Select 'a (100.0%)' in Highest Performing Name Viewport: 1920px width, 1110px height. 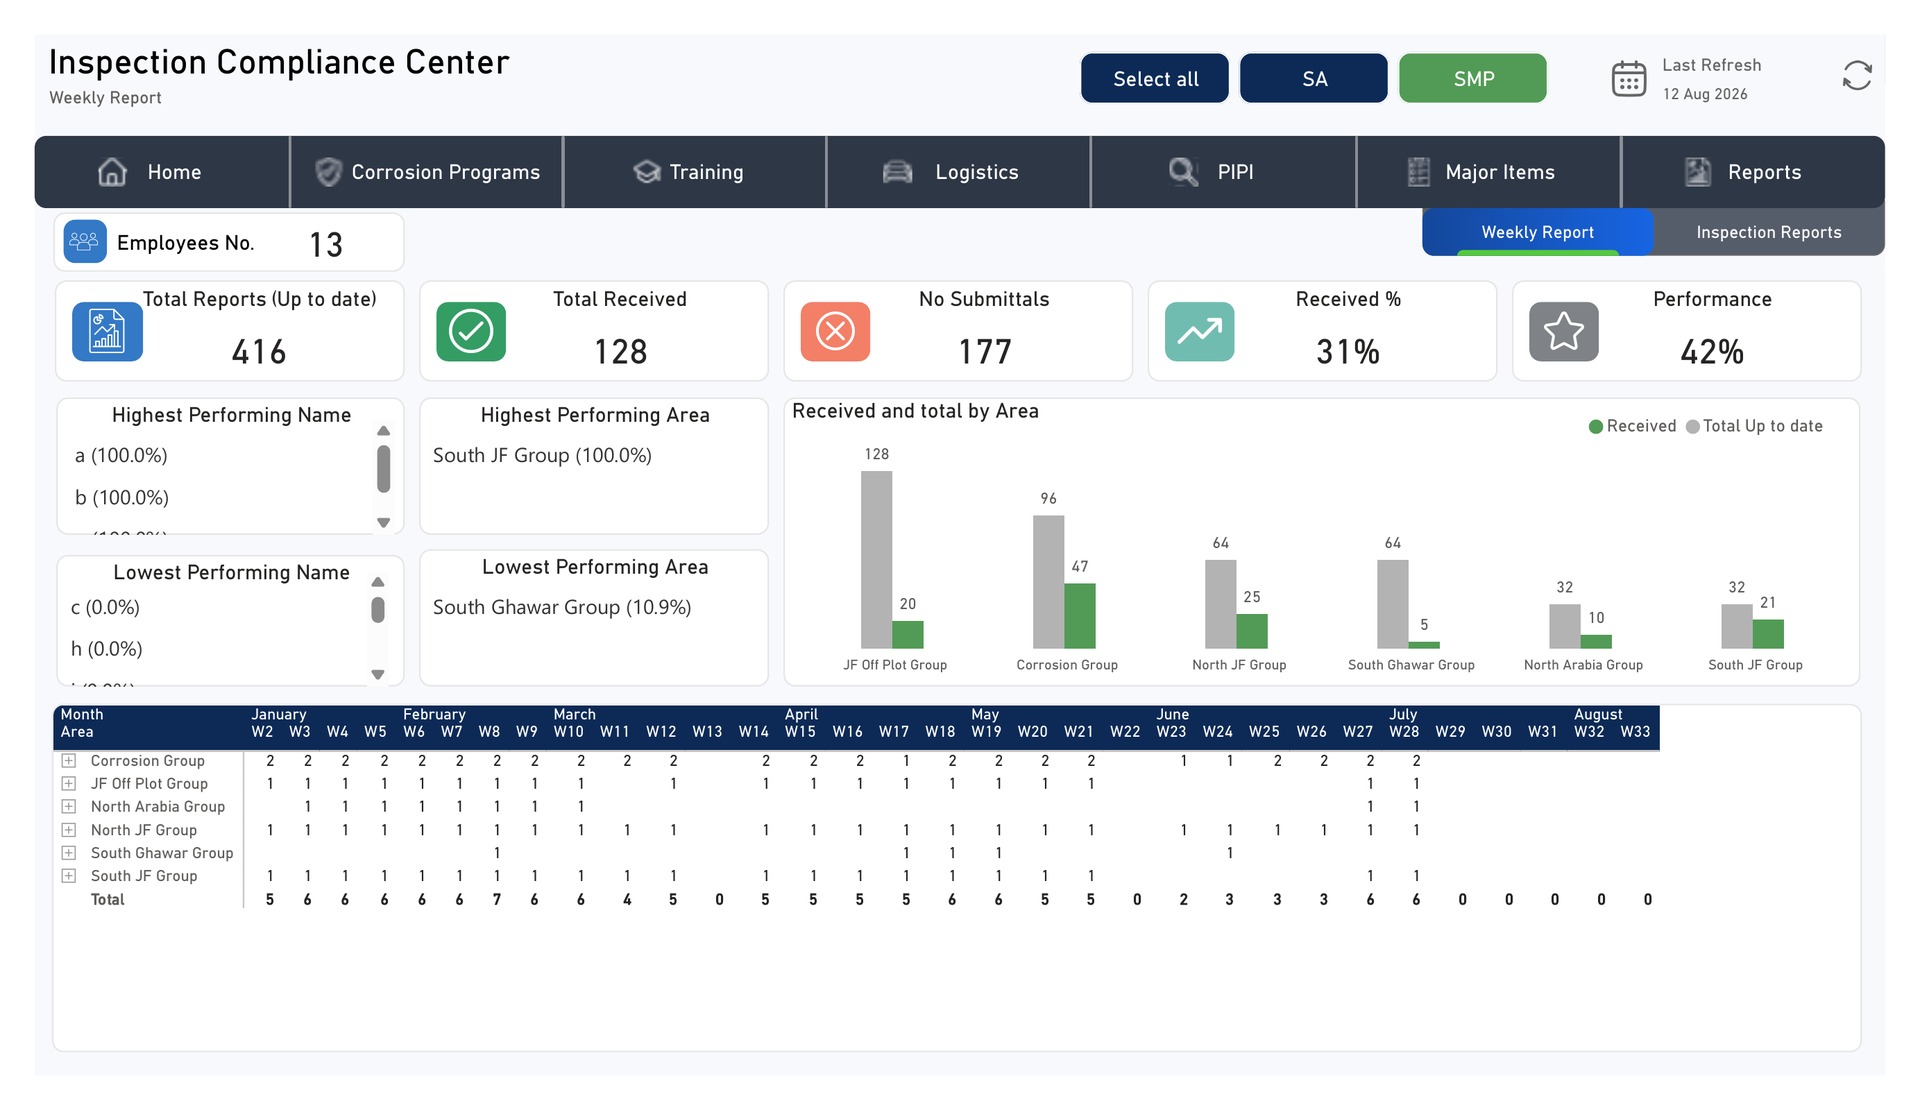pyautogui.click(x=121, y=456)
